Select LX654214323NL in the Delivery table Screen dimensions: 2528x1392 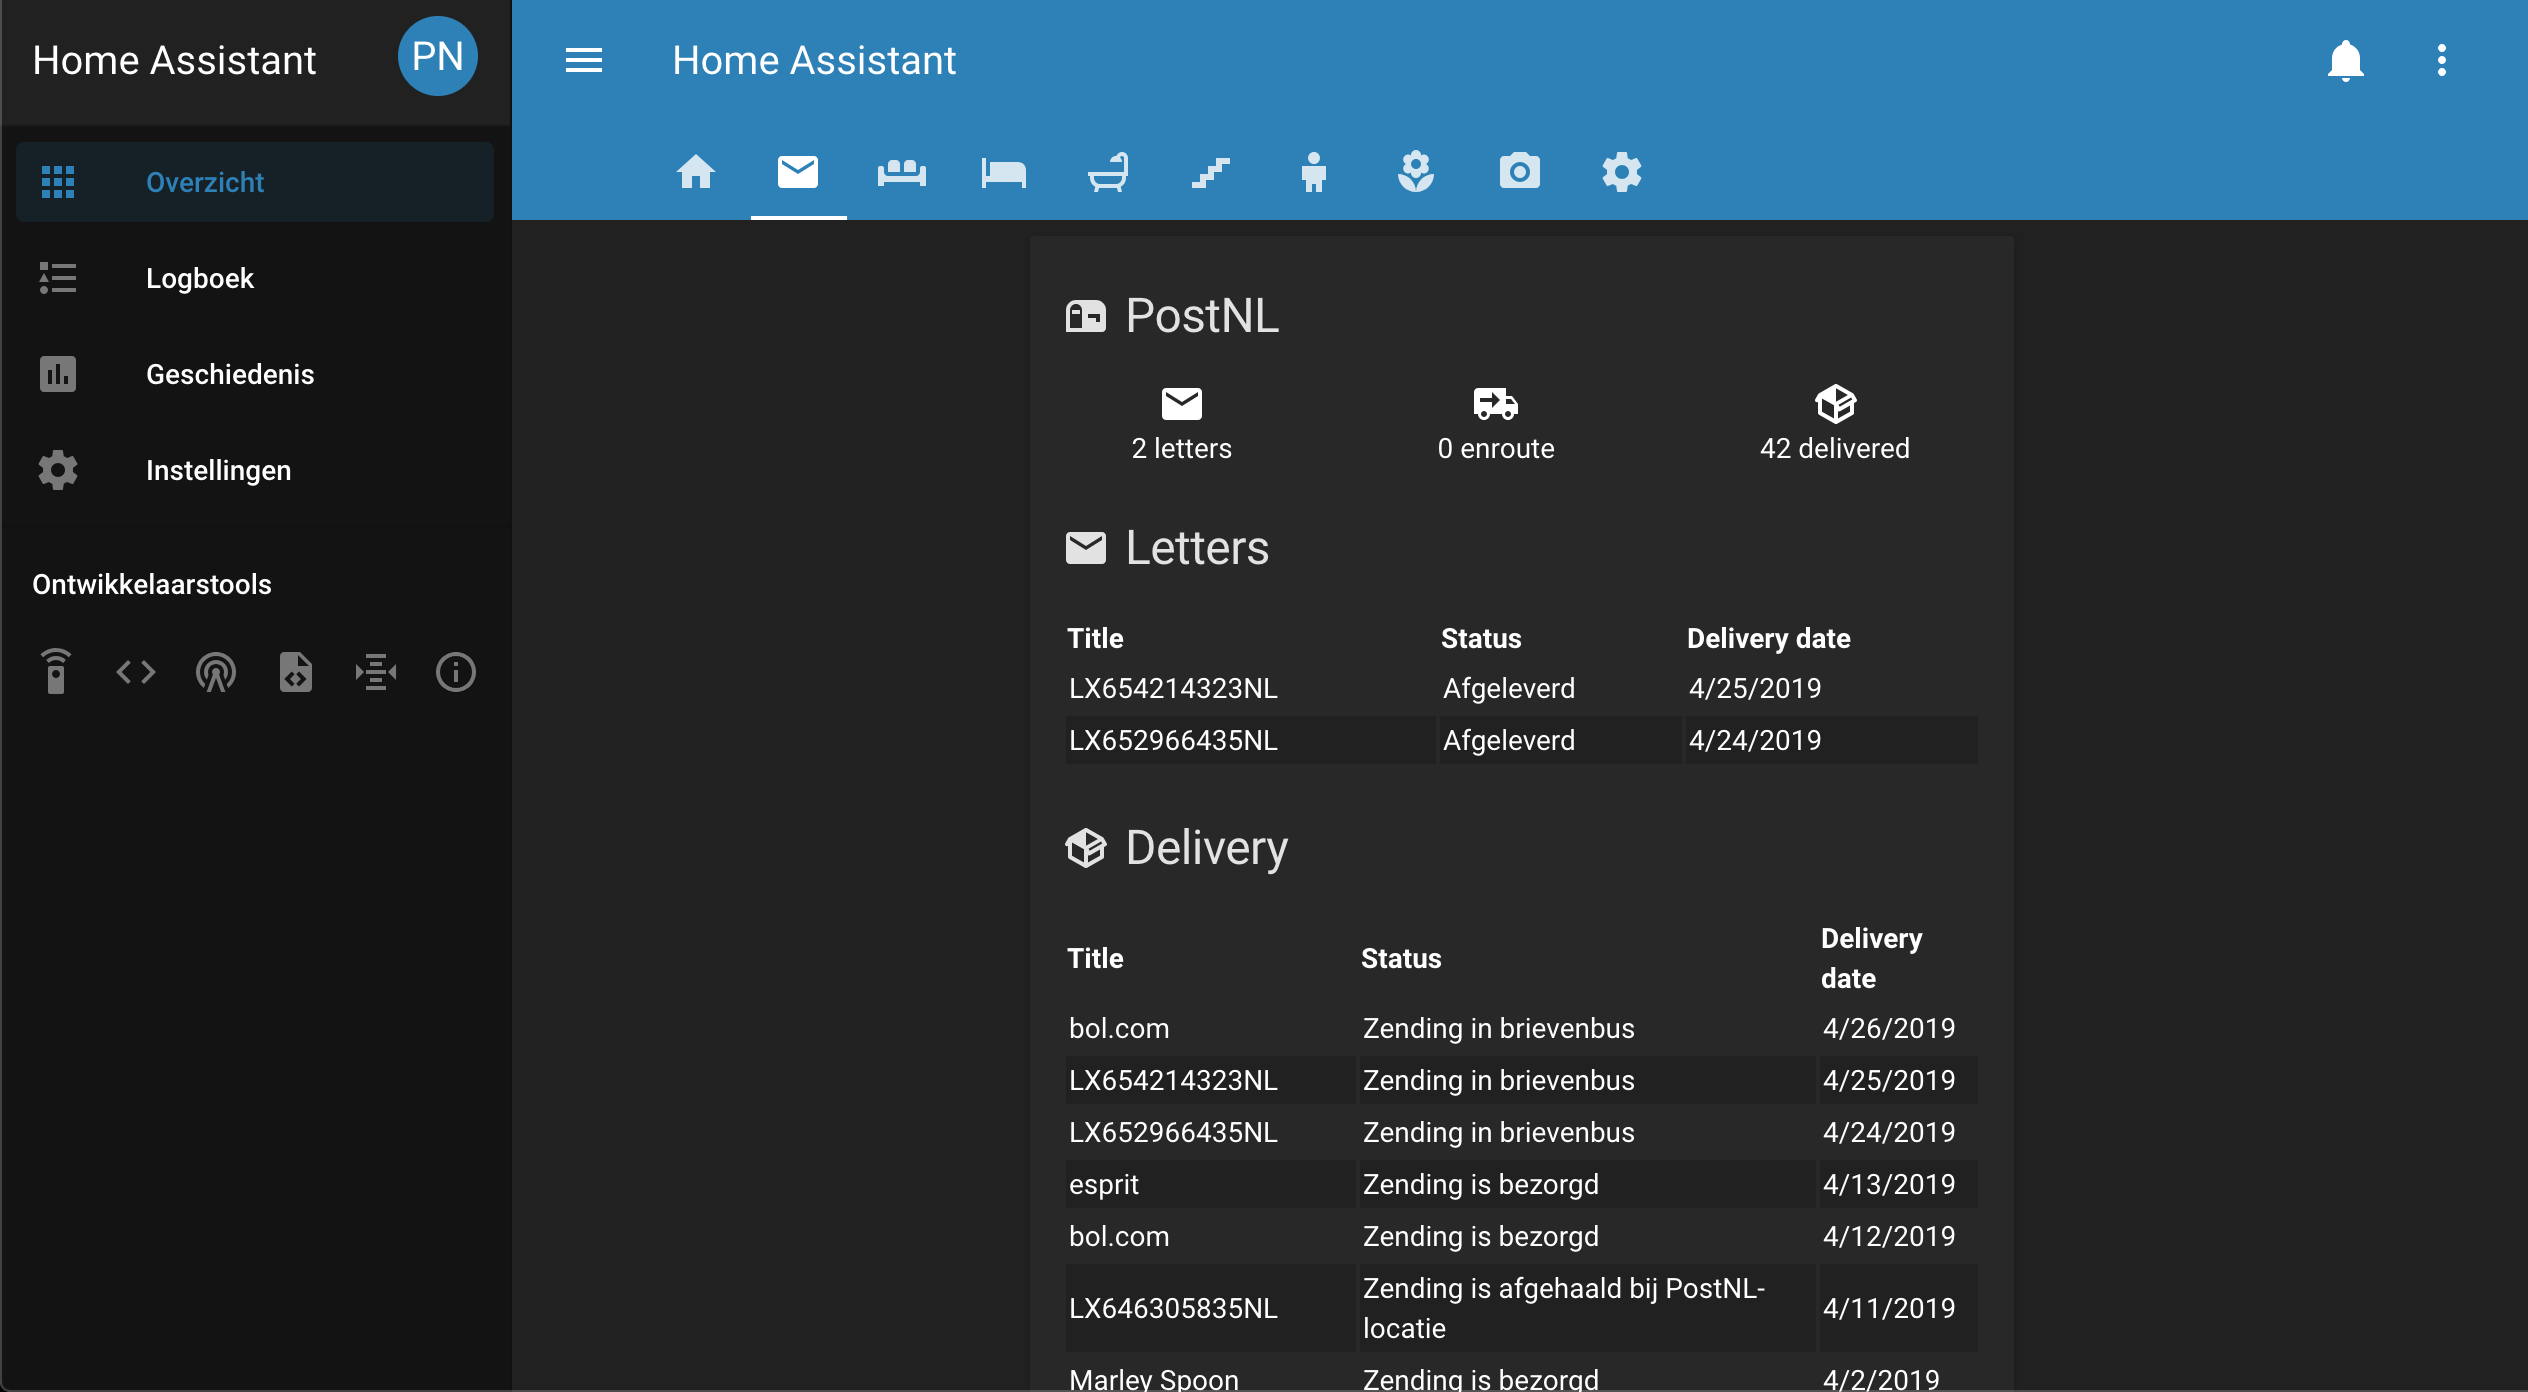tap(1173, 1080)
